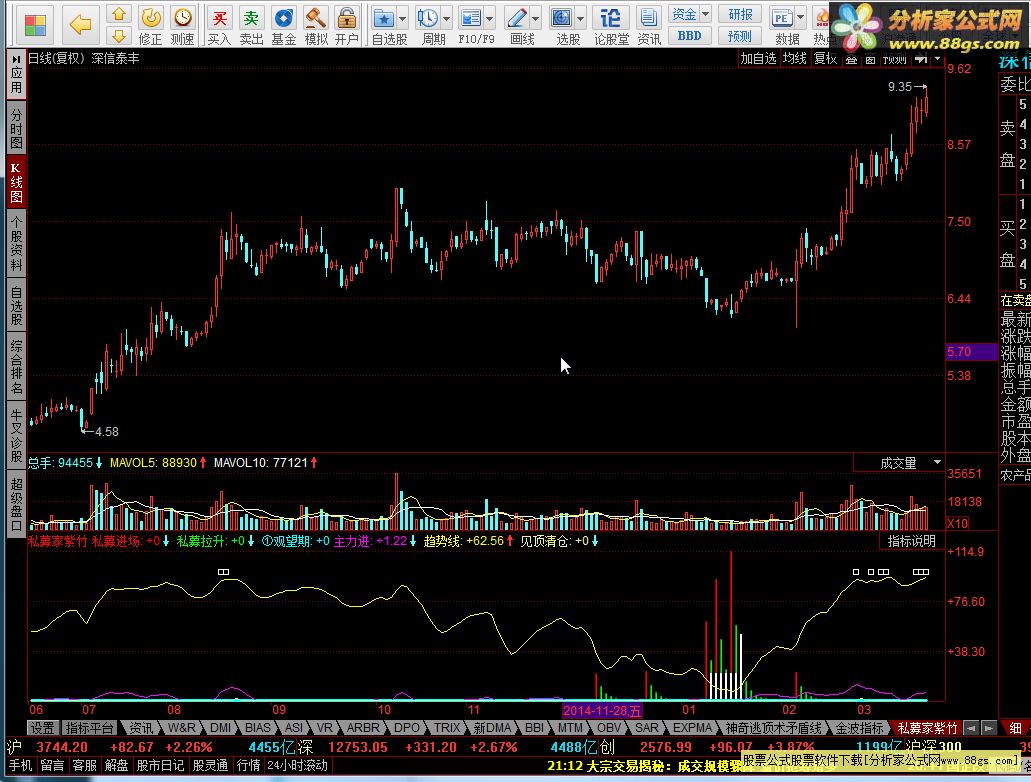Open 资讯 news document icon
This screenshot has width=1031, height=782.
pyautogui.click(x=650, y=25)
